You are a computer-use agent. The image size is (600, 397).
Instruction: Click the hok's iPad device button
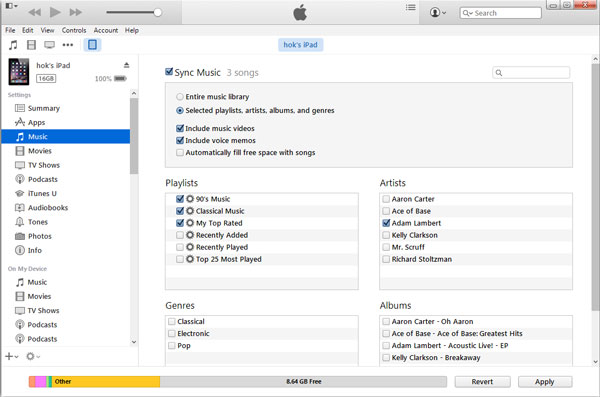point(300,45)
